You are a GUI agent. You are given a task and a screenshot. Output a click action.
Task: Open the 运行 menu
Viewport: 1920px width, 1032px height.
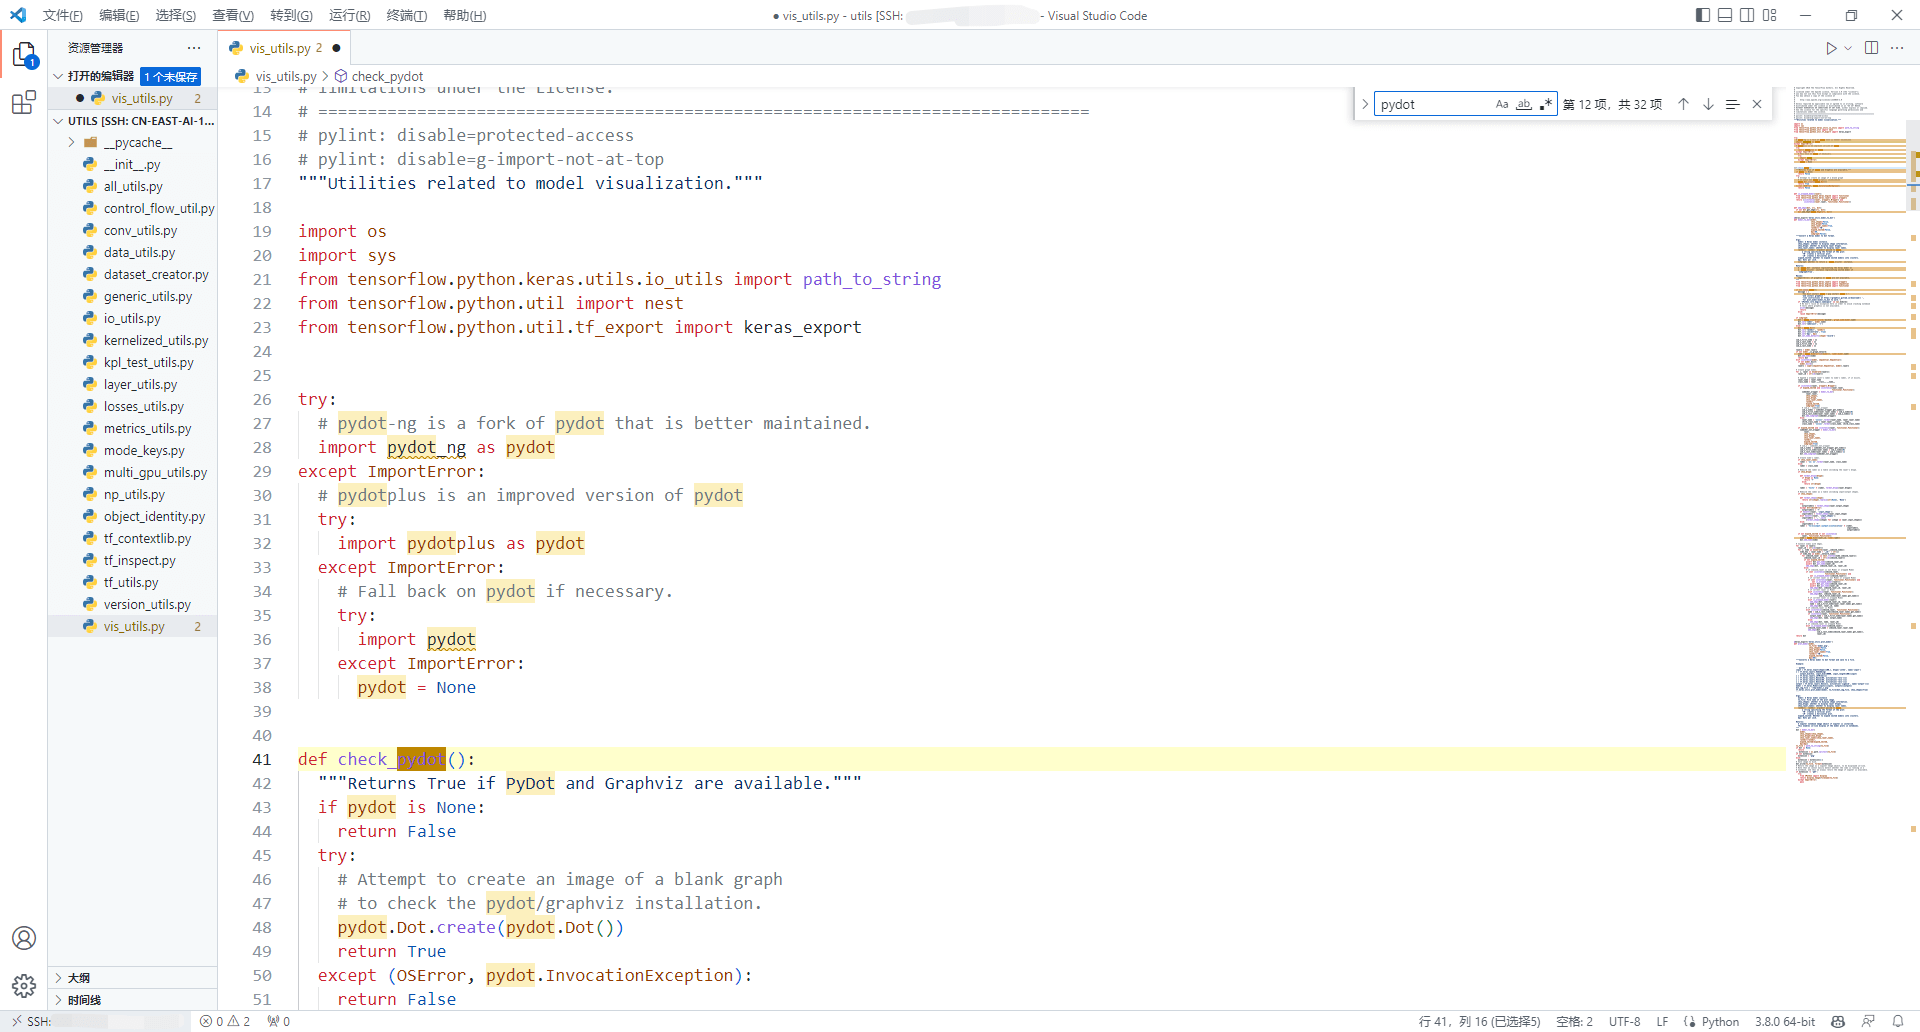click(x=348, y=15)
